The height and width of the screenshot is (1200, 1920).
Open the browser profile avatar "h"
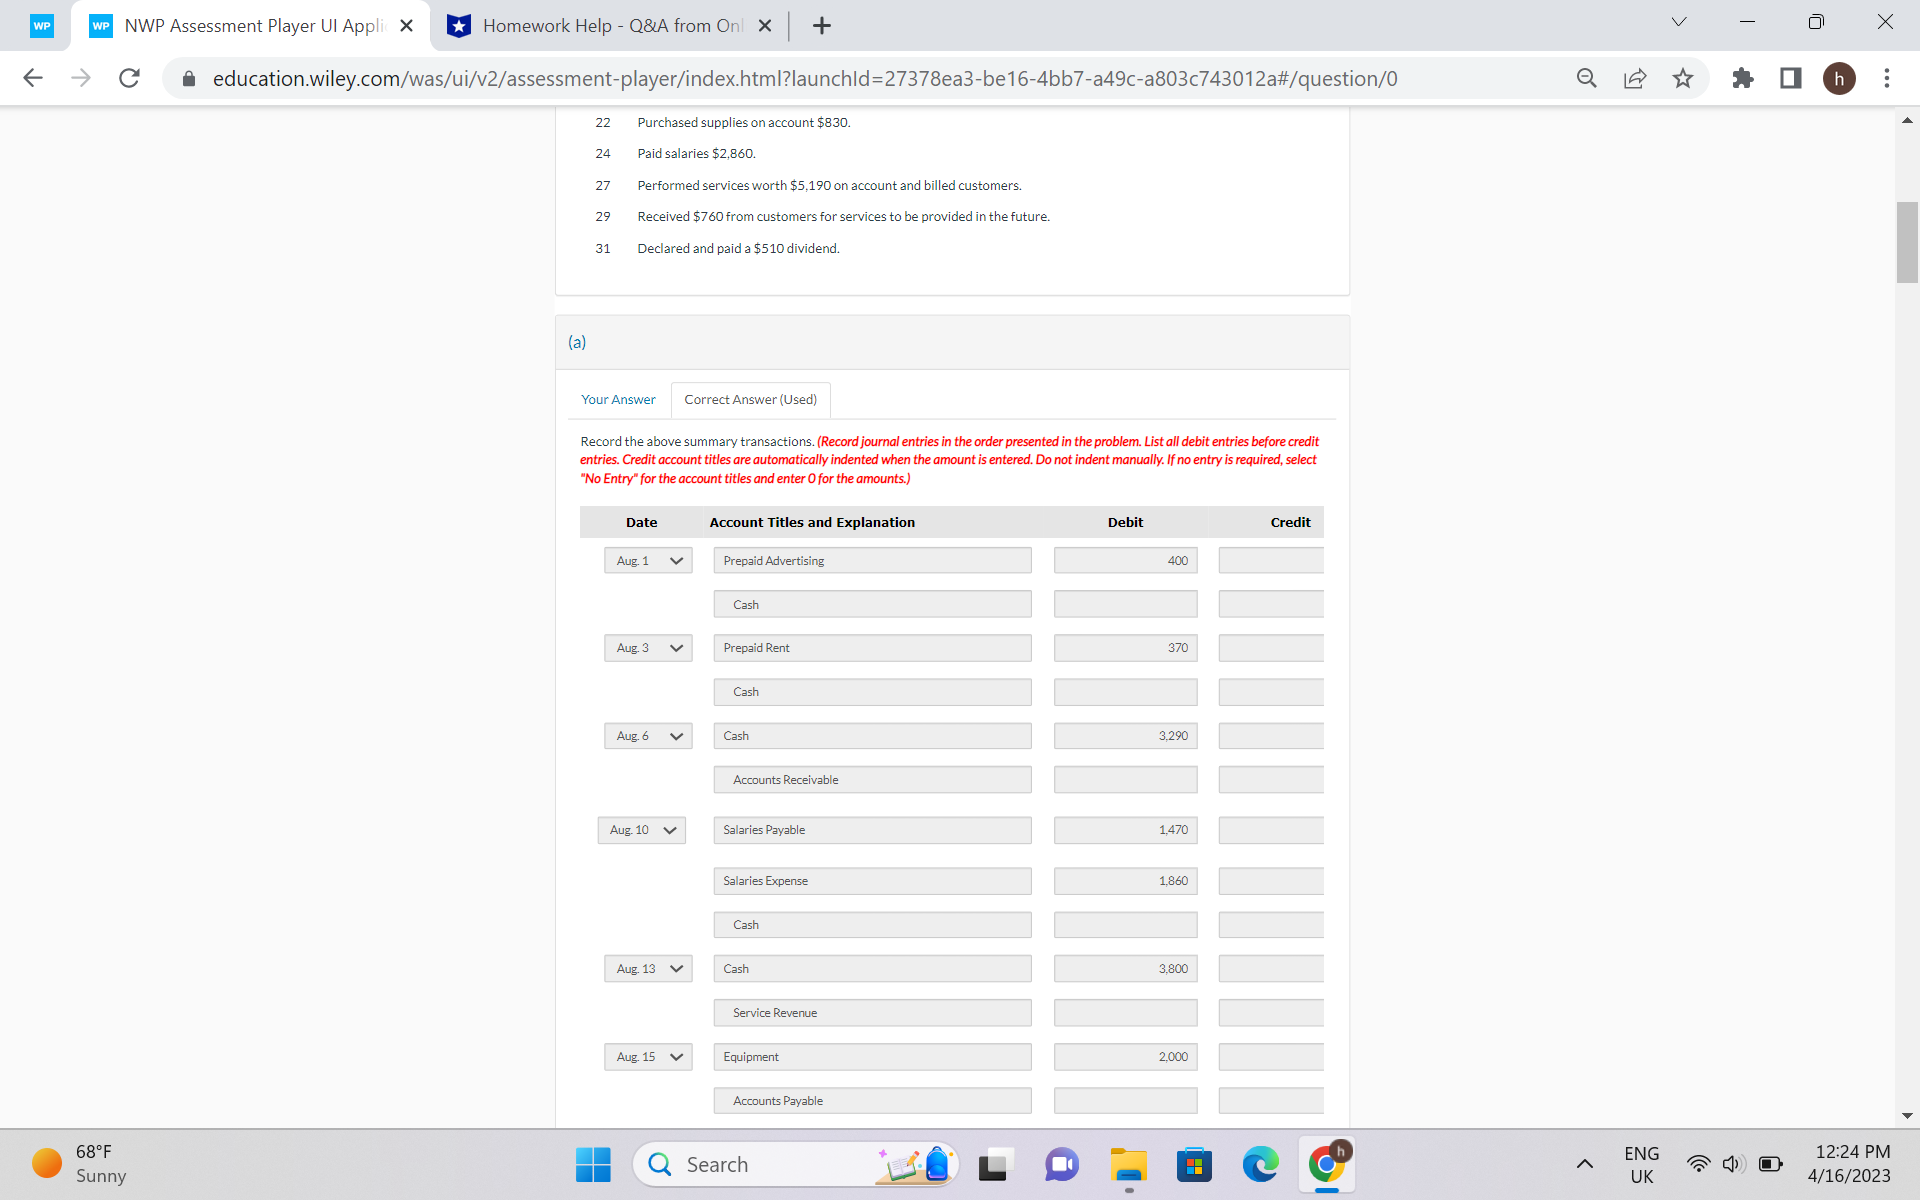(x=1841, y=78)
